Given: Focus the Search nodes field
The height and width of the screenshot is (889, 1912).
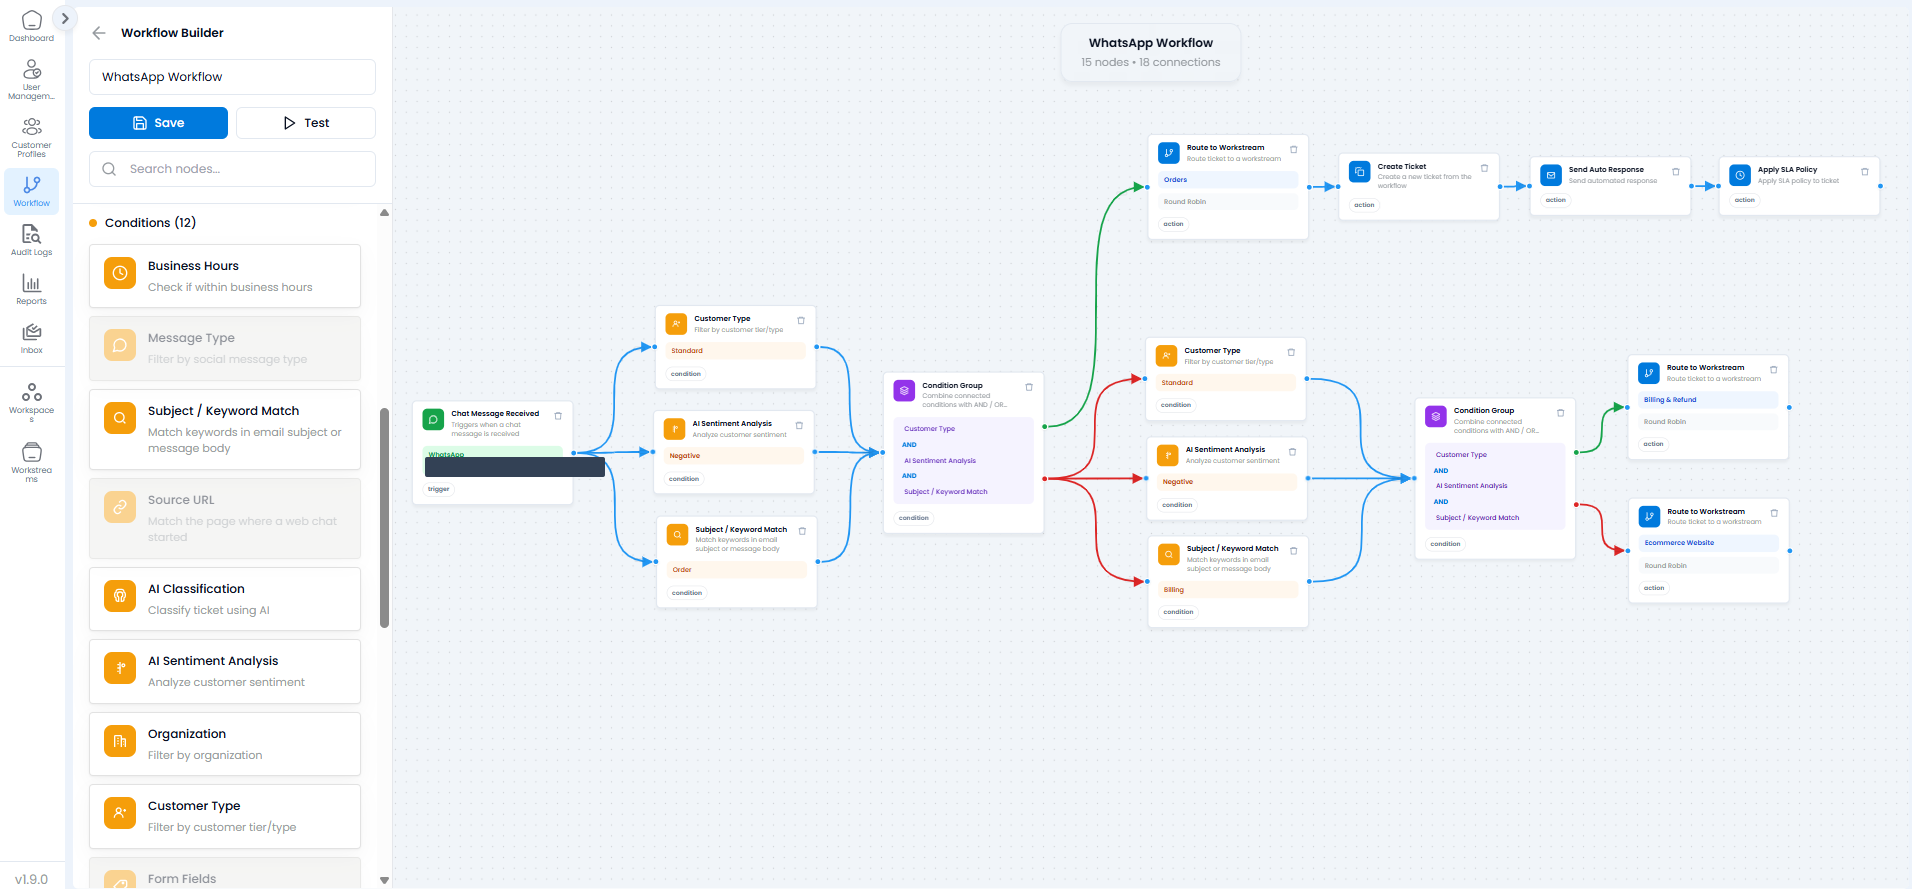Looking at the screenshot, I should [x=232, y=169].
